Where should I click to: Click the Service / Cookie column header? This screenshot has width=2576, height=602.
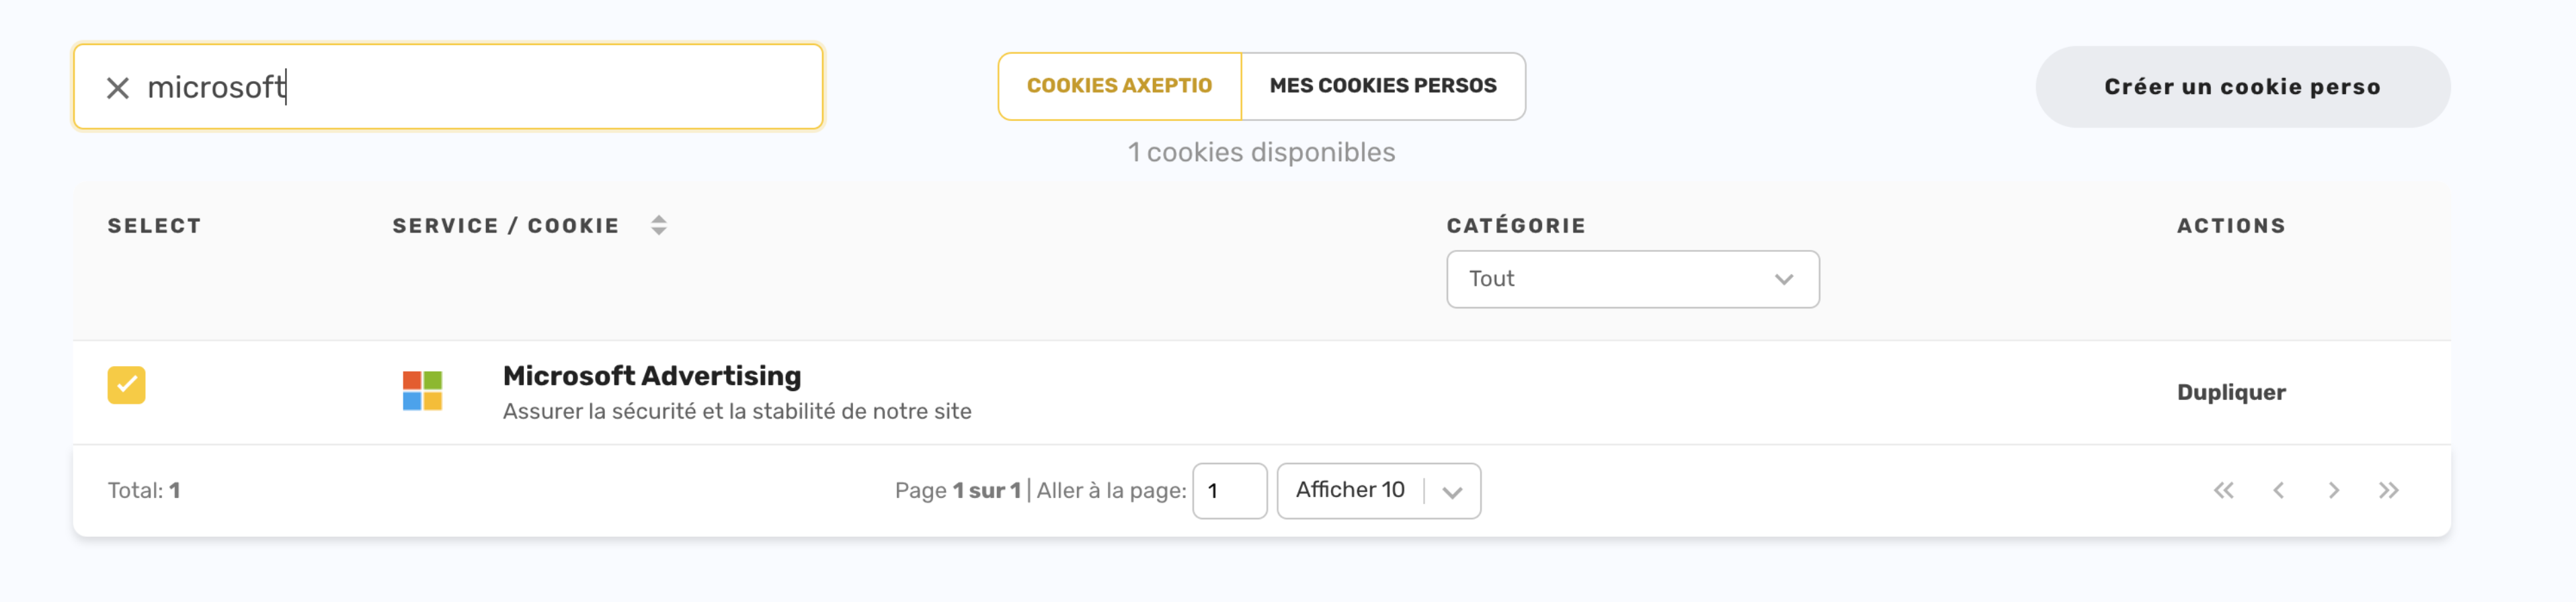505,226
